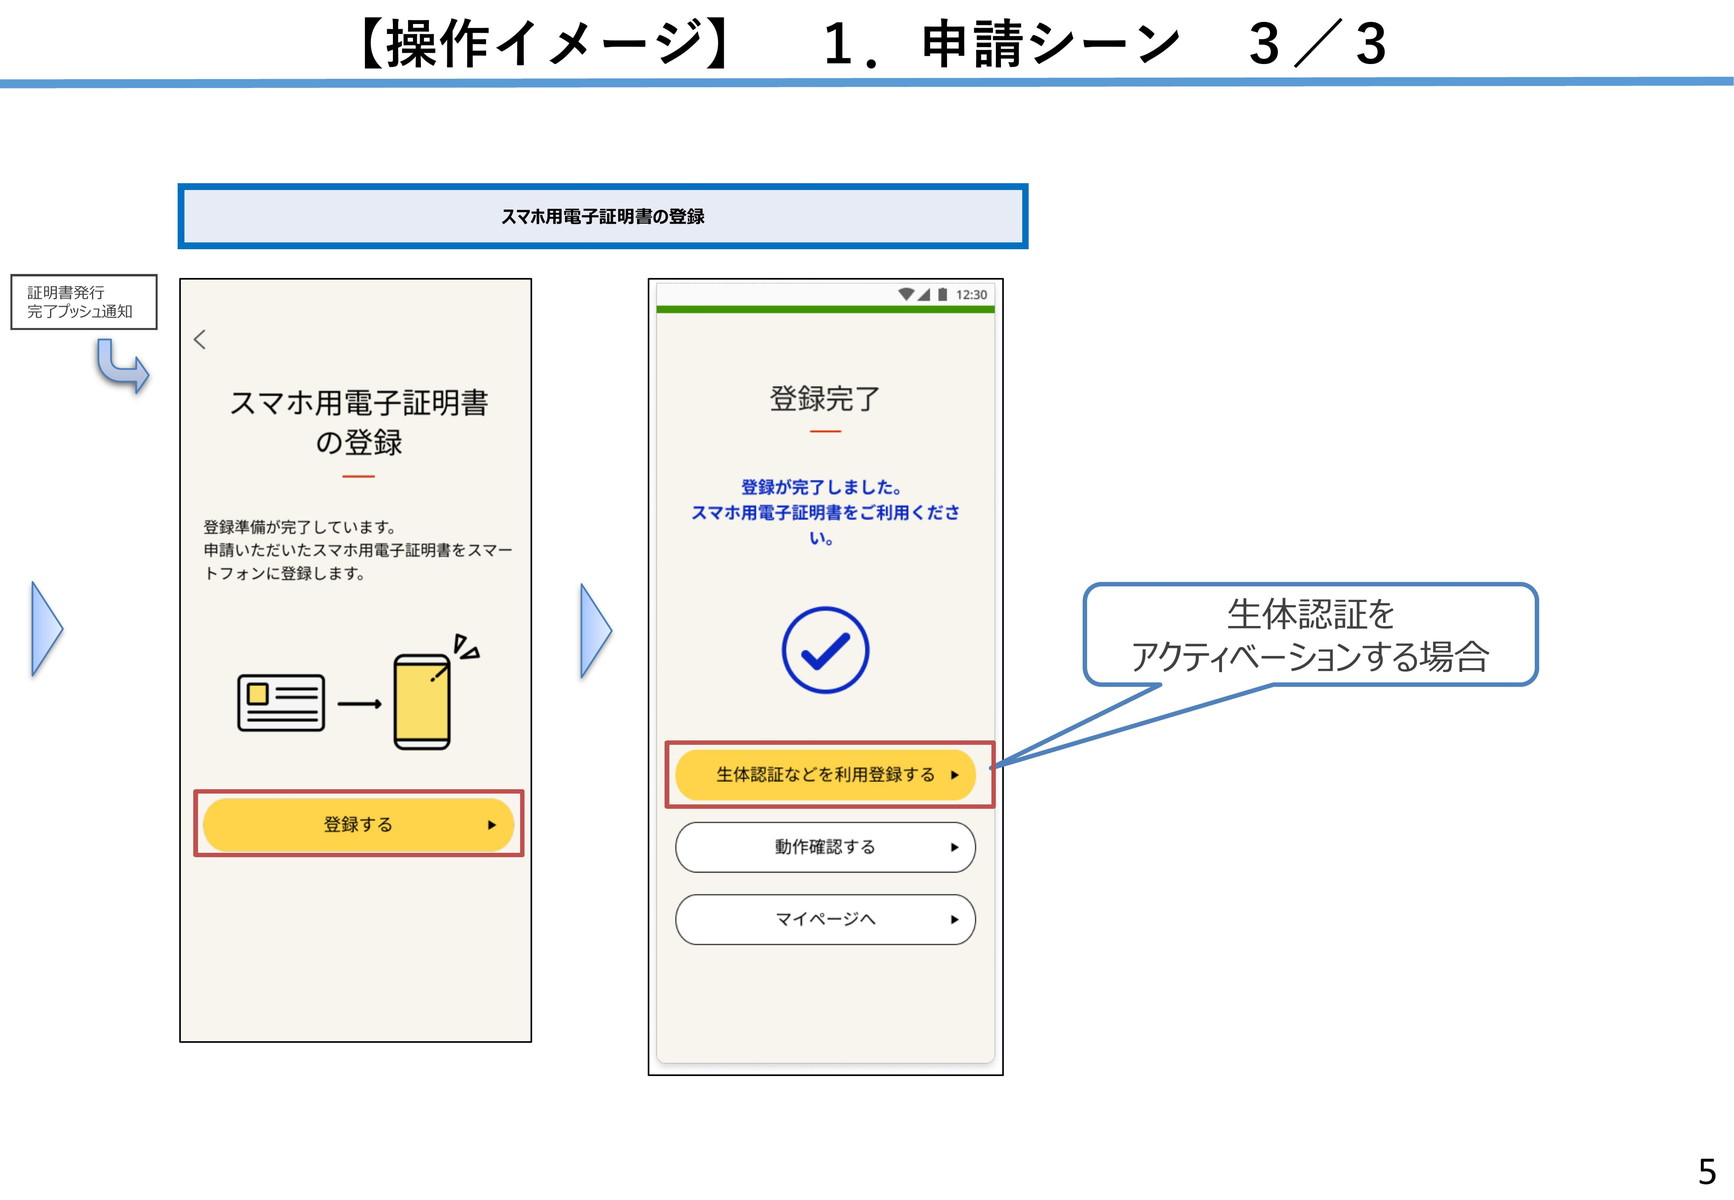Image resolution: width=1734 pixels, height=1200 pixels.
Task: Click the Wi-Fi signal status icon
Action: tap(906, 294)
